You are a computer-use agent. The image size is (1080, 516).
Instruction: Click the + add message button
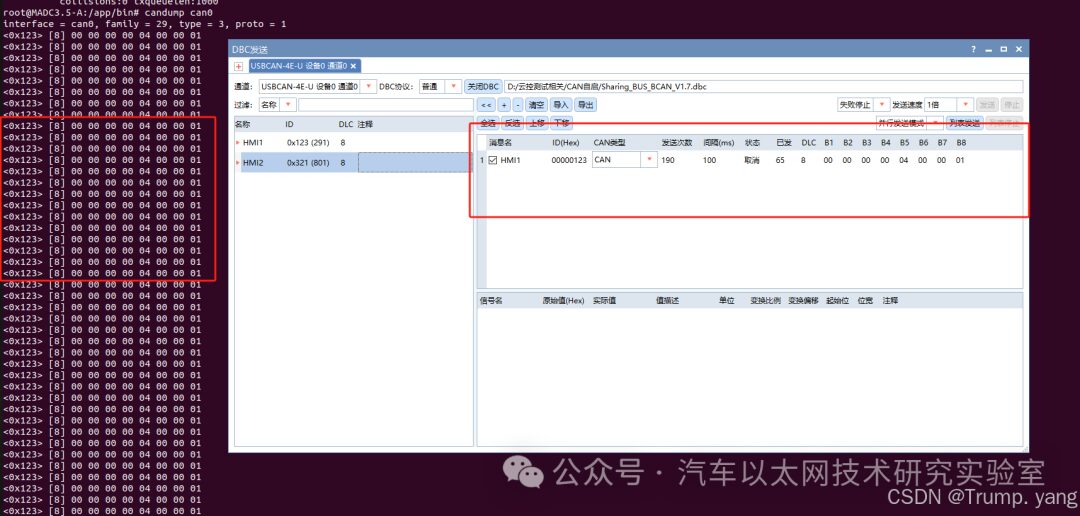pyautogui.click(x=503, y=105)
